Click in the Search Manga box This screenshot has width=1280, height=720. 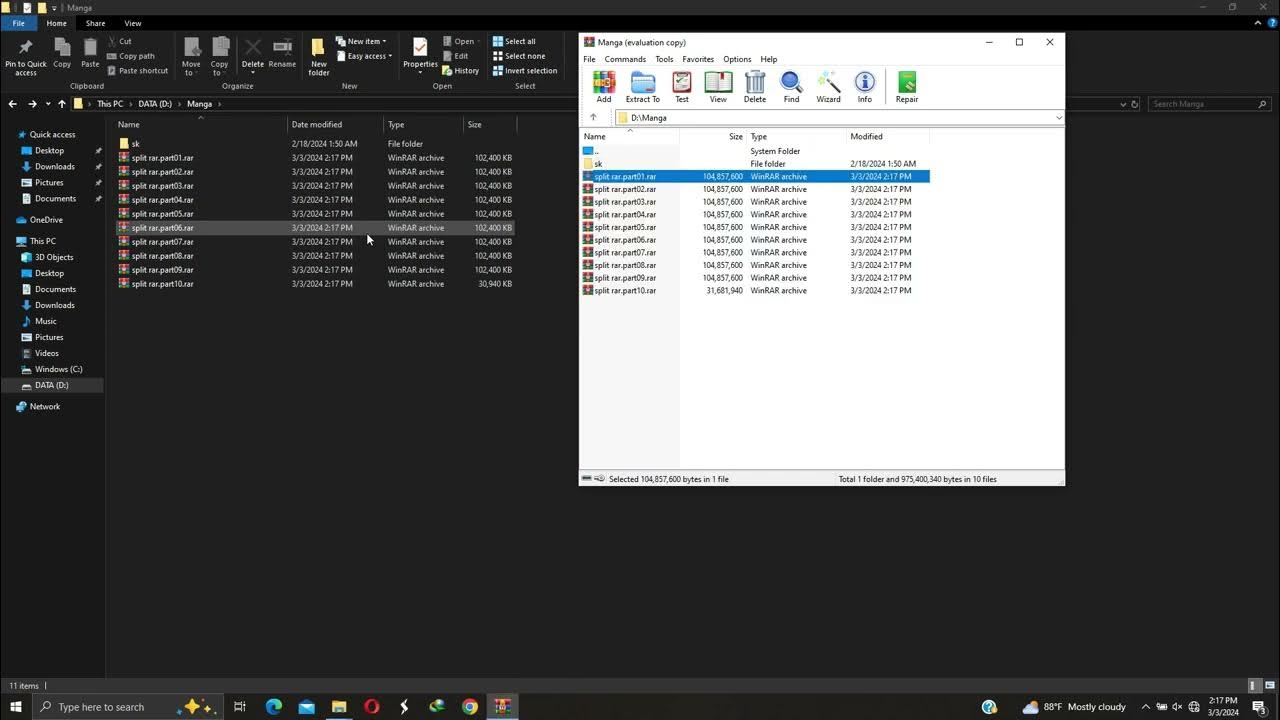1209,104
